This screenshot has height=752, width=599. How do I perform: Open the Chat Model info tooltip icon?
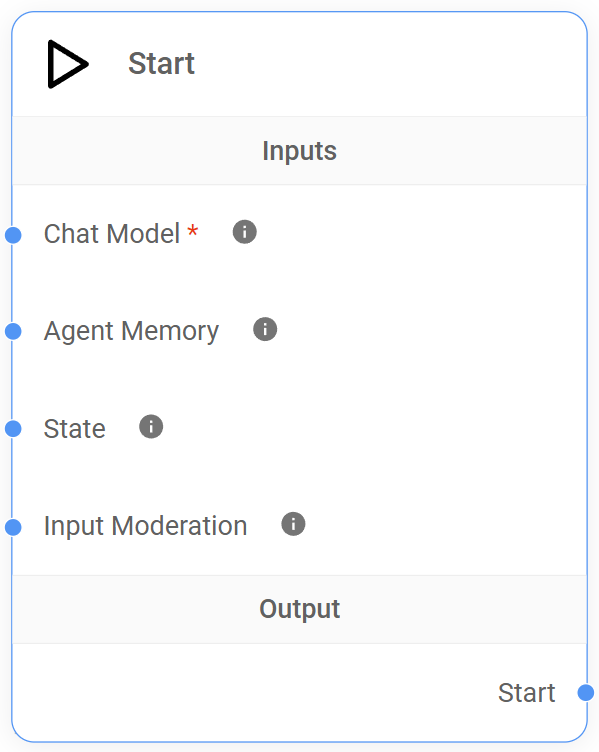[245, 232]
